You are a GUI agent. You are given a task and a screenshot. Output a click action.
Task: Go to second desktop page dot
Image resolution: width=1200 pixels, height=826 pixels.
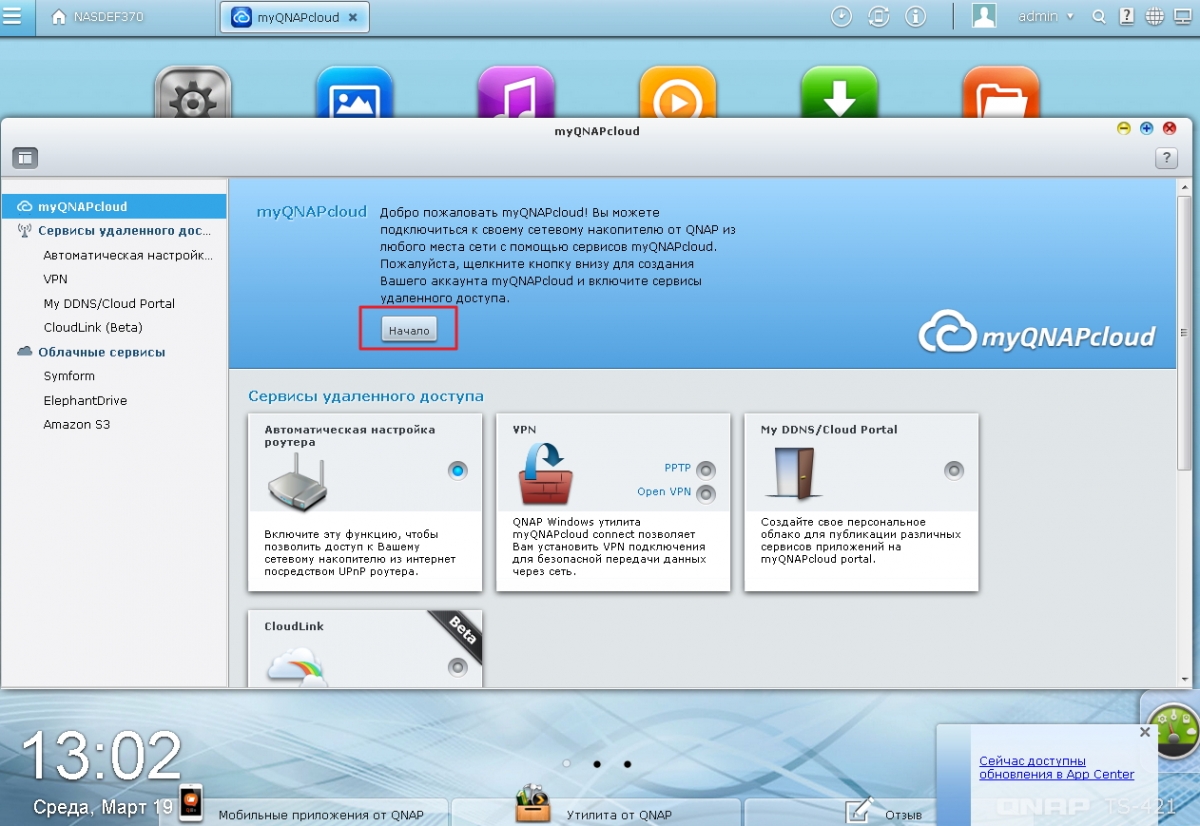point(597,763)
